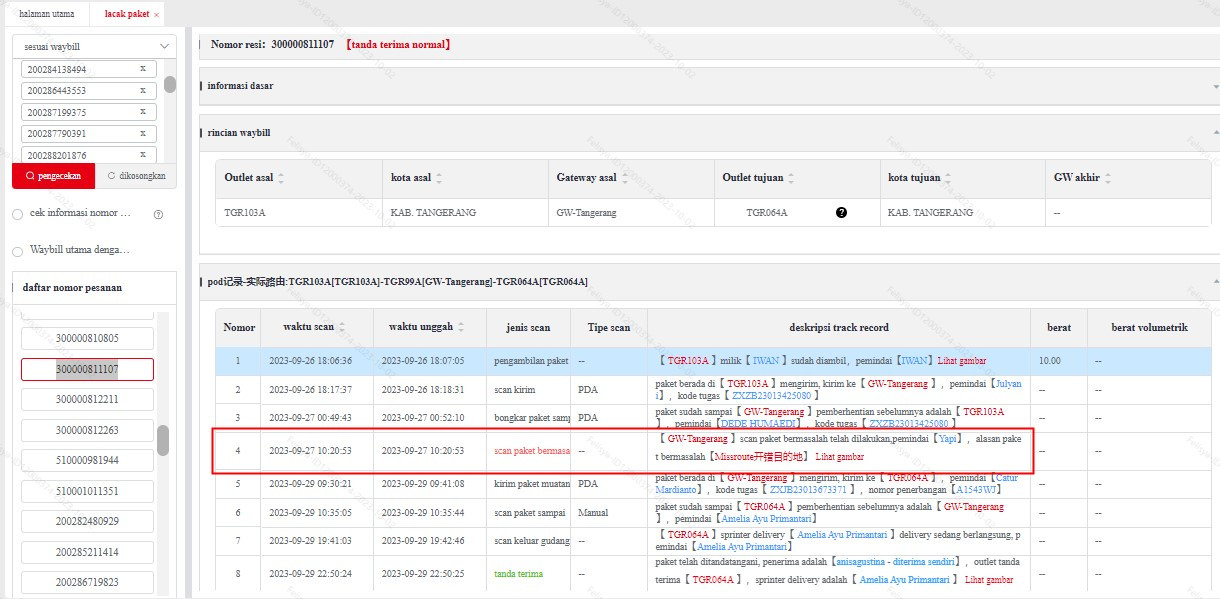Select order number 300000810805
Viewport: 1220px width, 599px height.
[87, 338]
